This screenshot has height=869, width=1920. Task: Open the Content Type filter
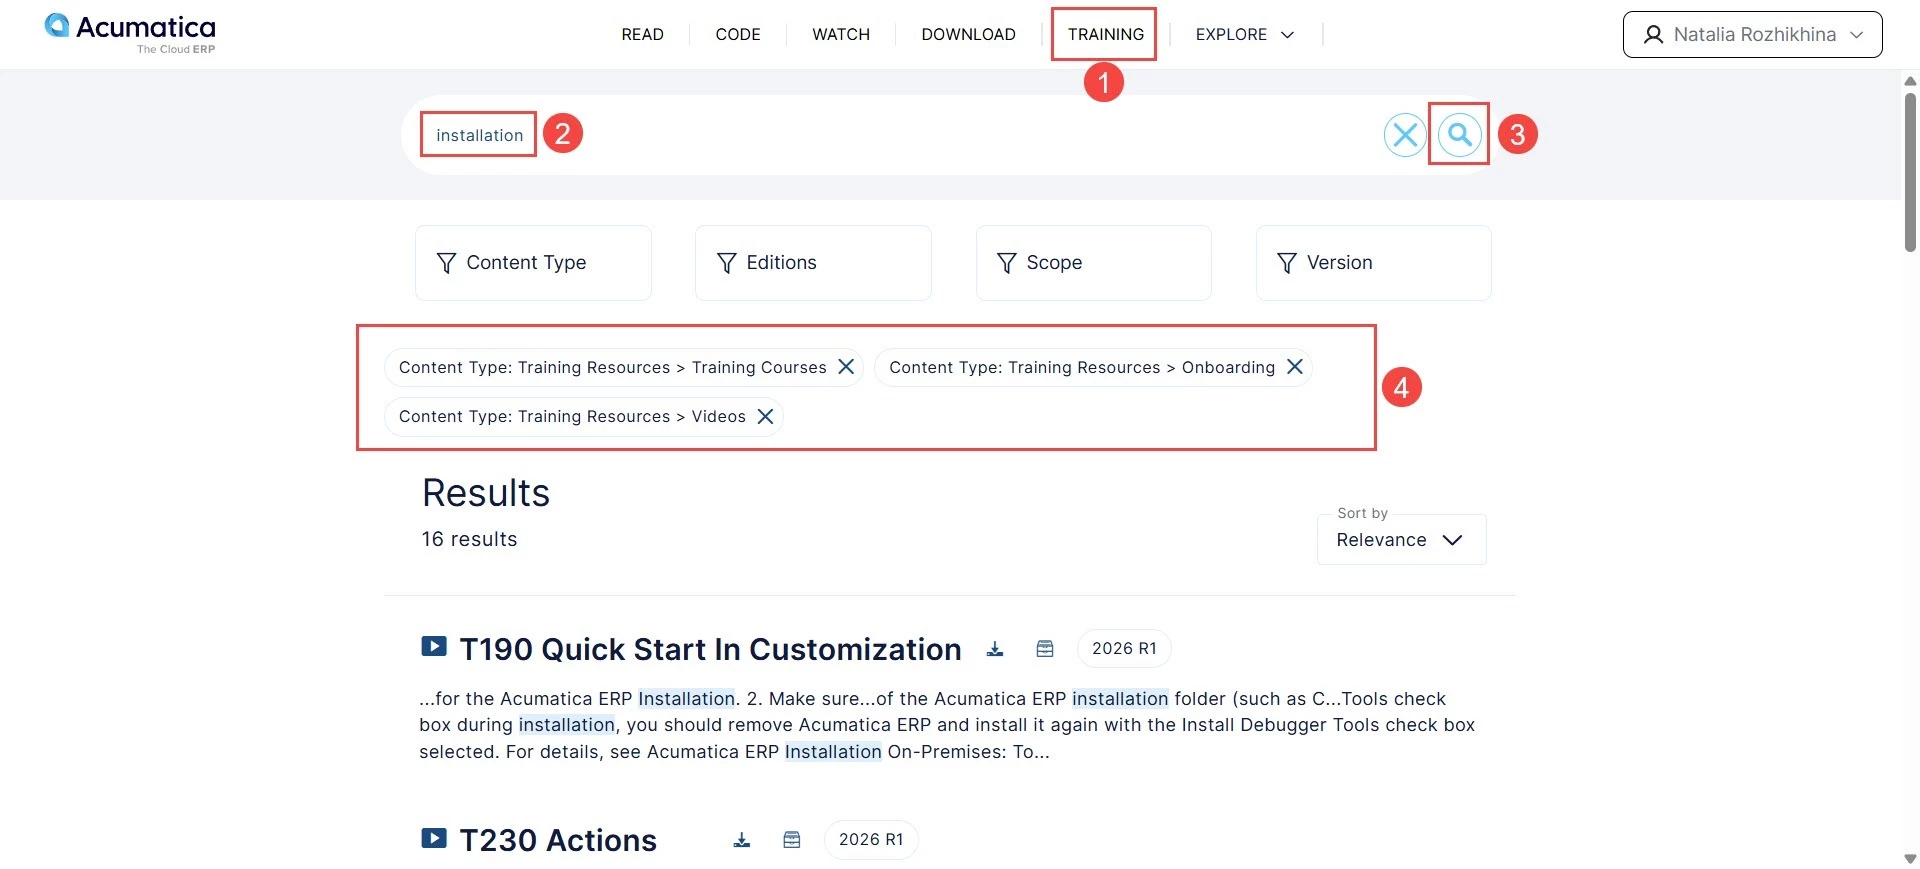point(533,263)
